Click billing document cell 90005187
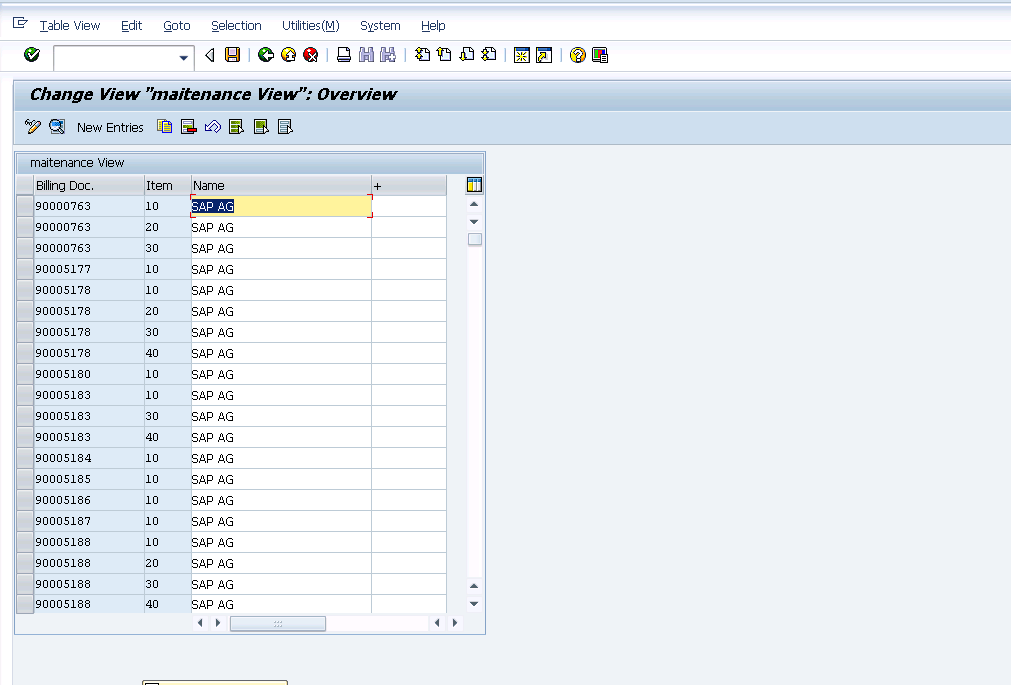Screen dimensions: 1011x685 89,521
